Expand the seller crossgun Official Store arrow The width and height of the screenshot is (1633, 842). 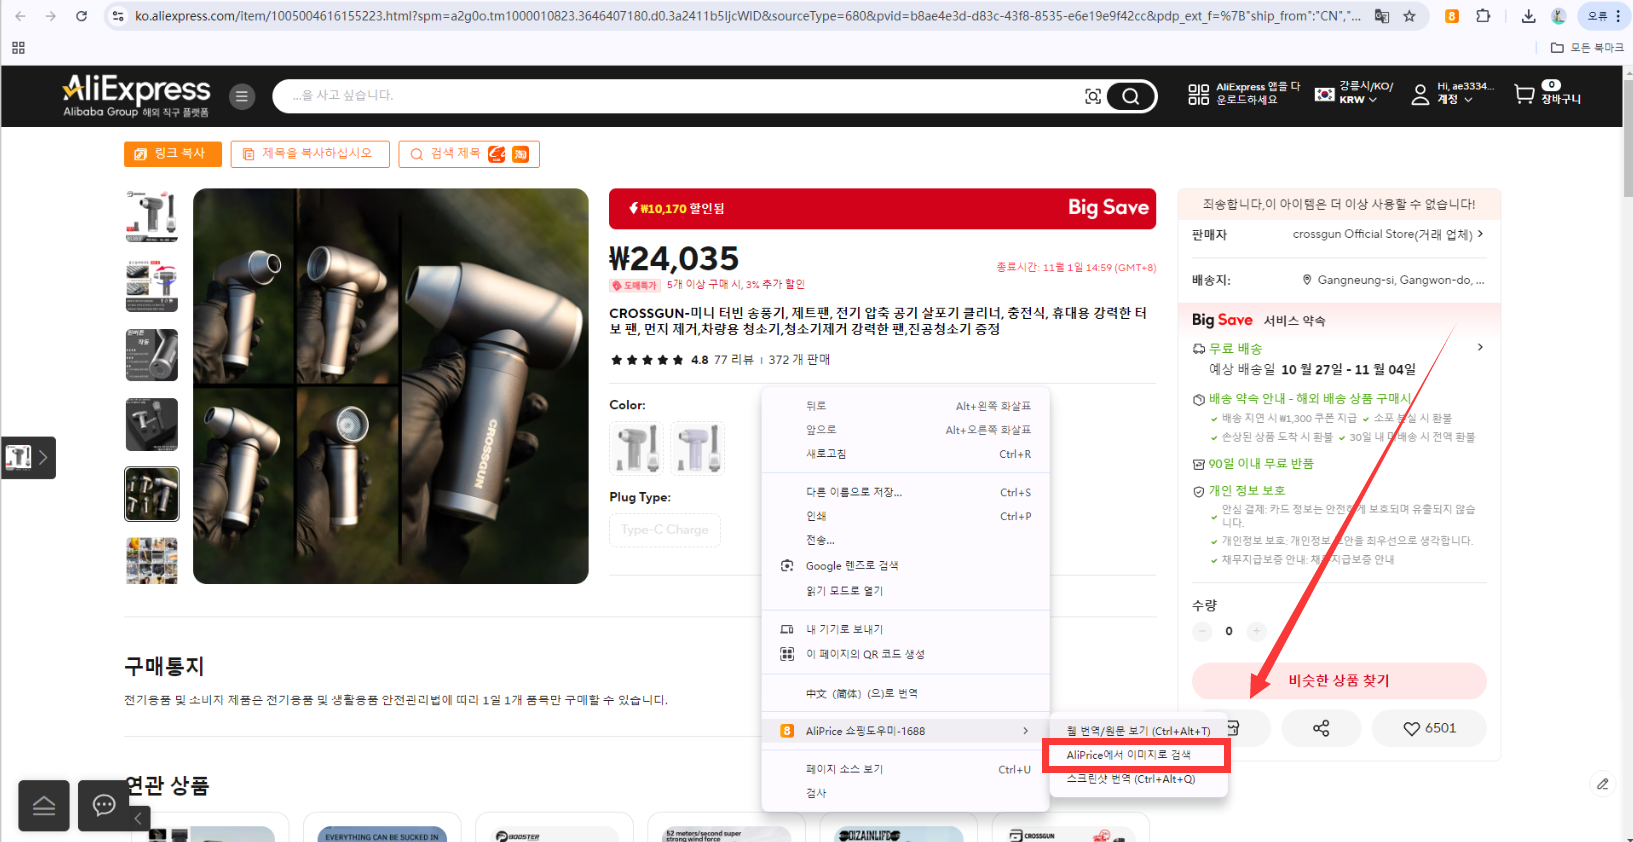pyautogui.click(x=1481, y=234)
